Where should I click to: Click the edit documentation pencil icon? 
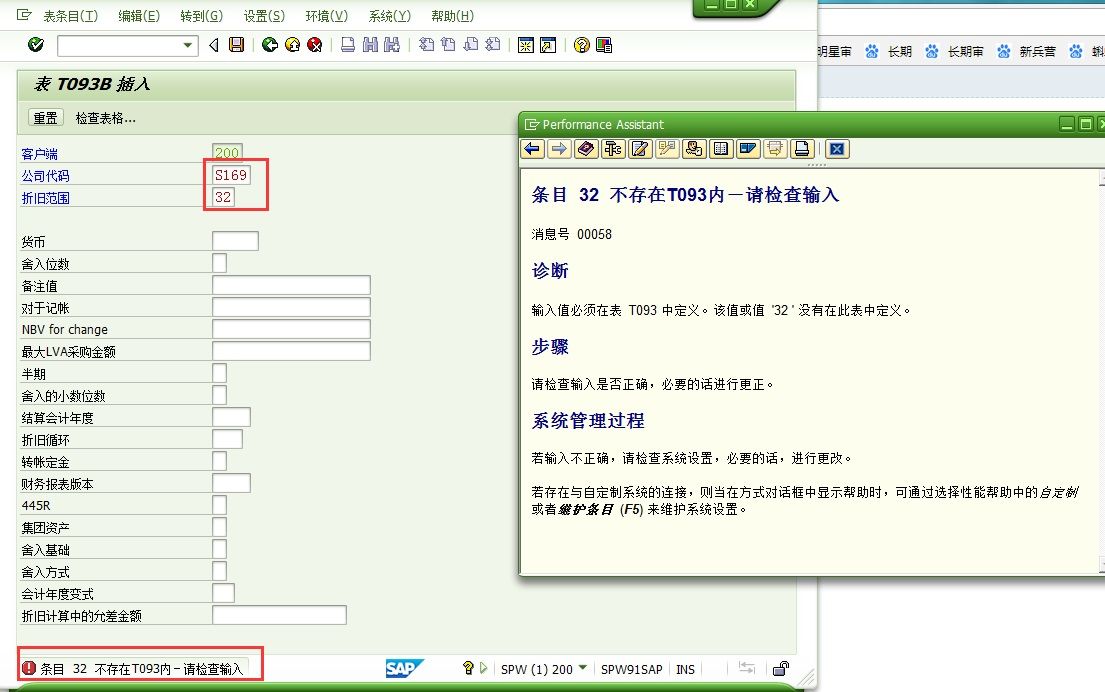click(640, 149)
